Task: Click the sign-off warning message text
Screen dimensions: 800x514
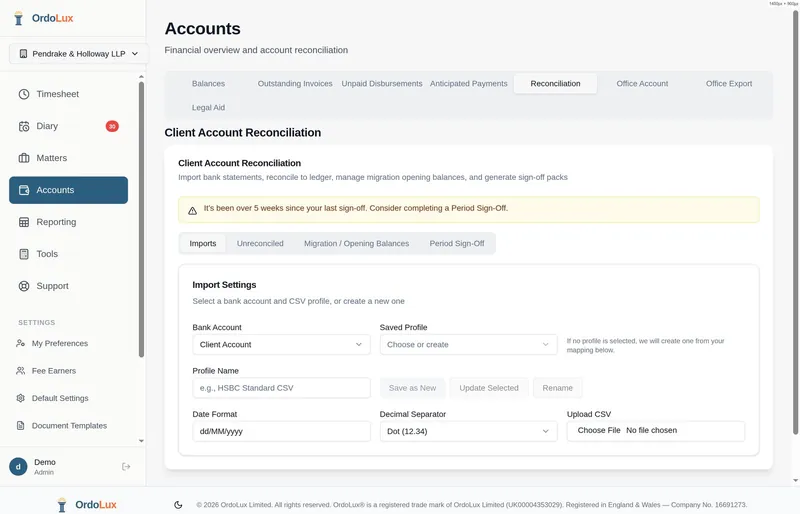Action: tap(356, 208)
